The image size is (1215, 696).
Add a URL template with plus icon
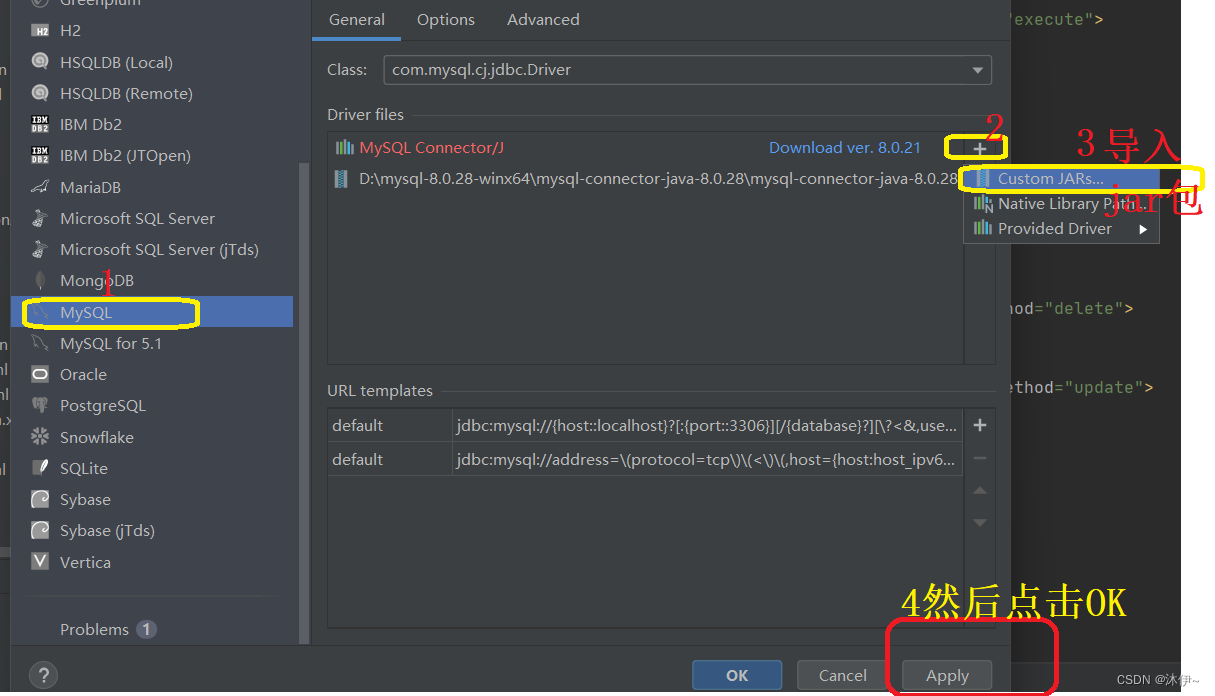coord(980,425)
